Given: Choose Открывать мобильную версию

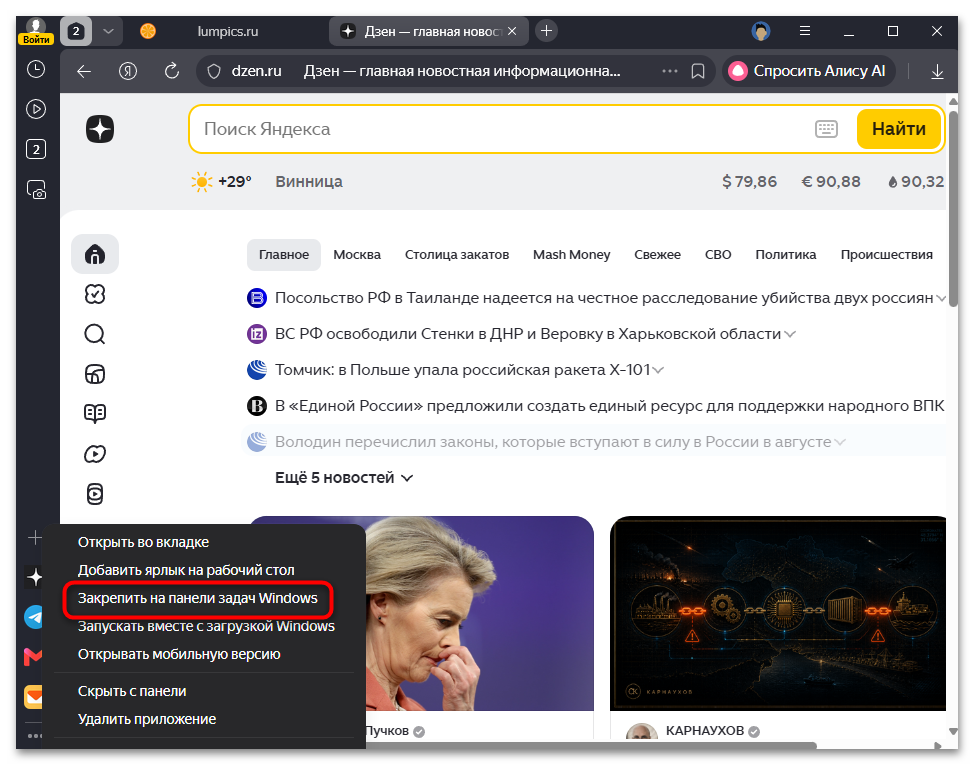Looking at the screenshot, I should [179, 654].
